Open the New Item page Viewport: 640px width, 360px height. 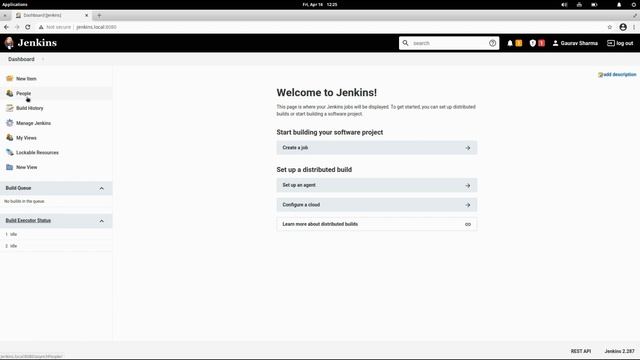pyautogui.click(x=26, y=78)
